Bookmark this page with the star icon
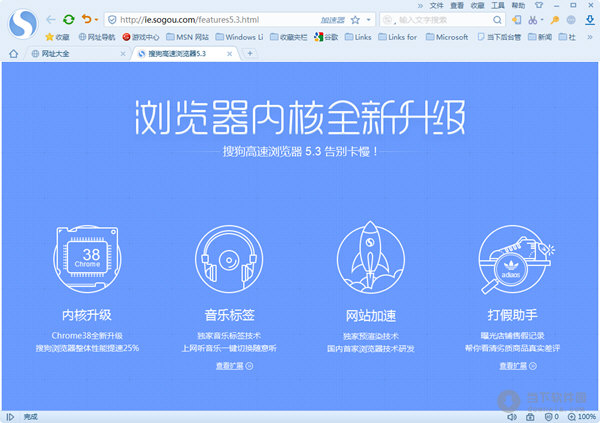The width and height of the screenshot is (600, 423). click(x=355, y=20)
